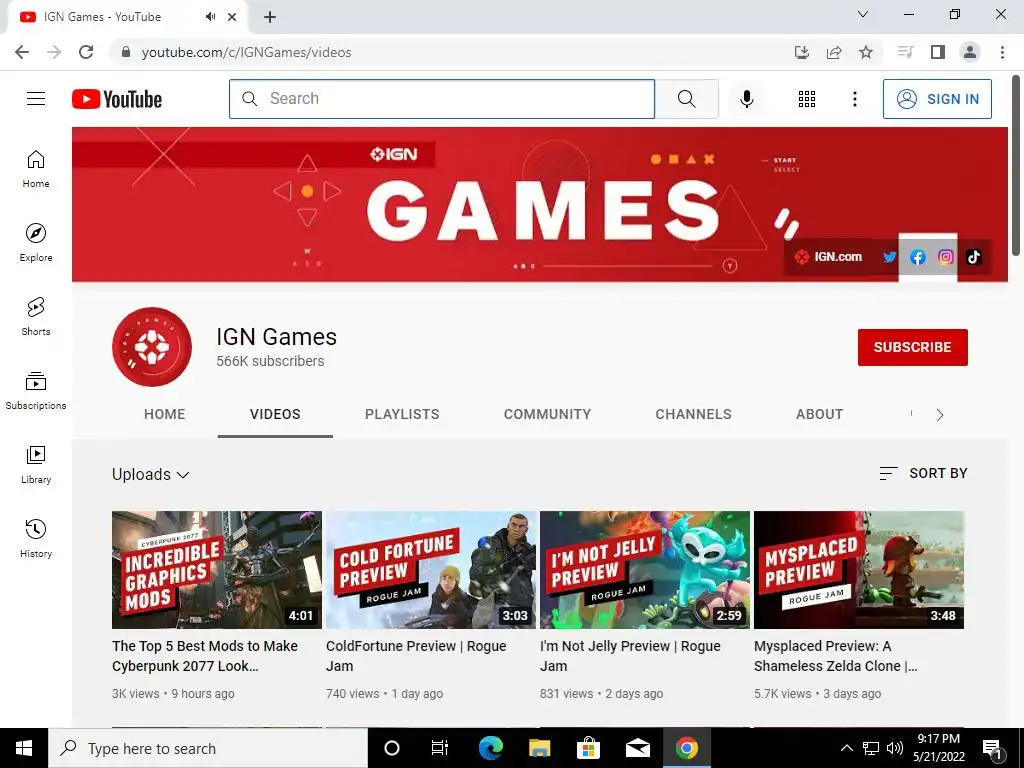
Task: Open the ABOUT tab
Action: click(820, 414)
